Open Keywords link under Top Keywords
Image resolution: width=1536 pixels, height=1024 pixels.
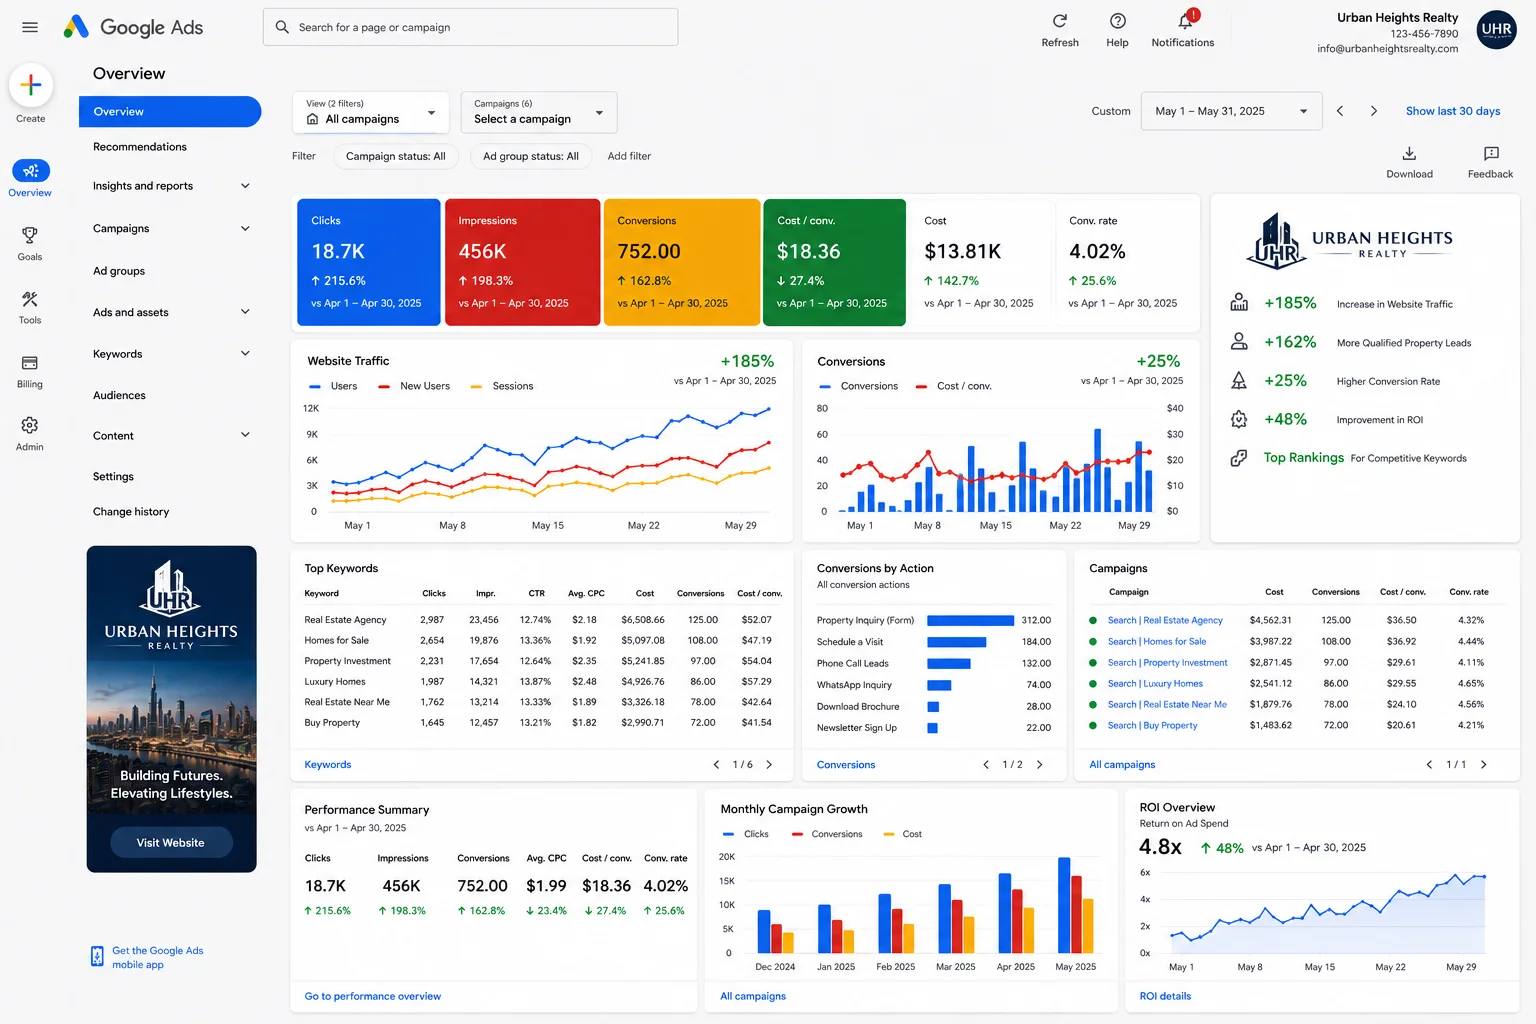328,765
